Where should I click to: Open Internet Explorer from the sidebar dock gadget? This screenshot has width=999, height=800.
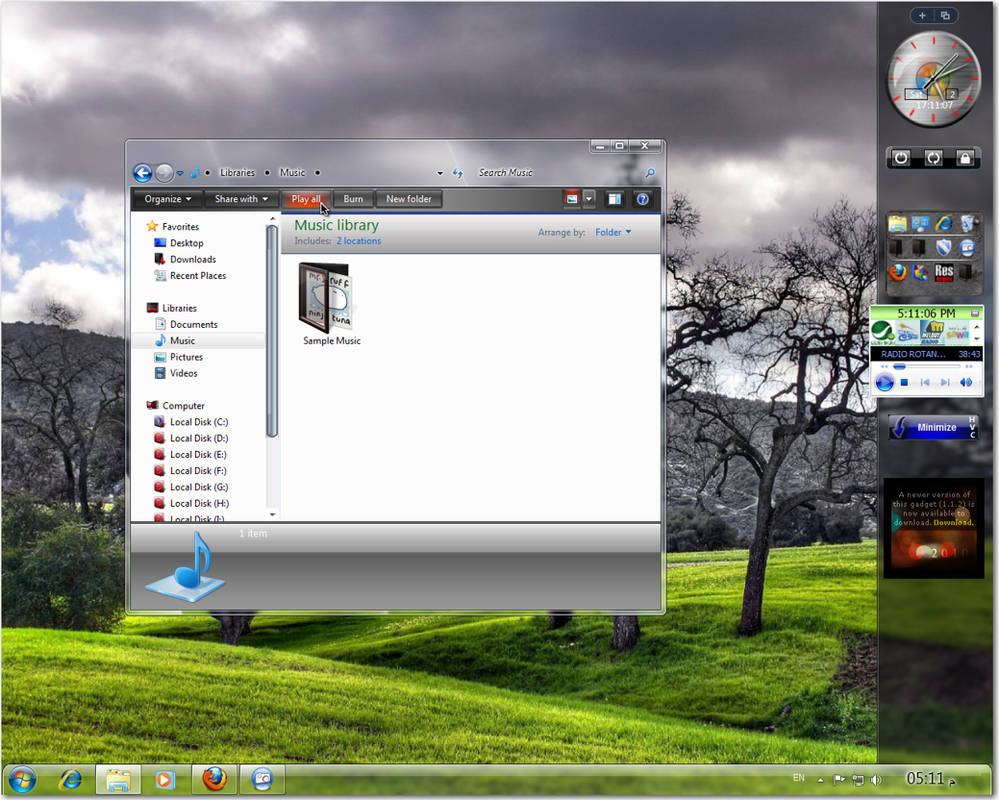click(942, 224)
